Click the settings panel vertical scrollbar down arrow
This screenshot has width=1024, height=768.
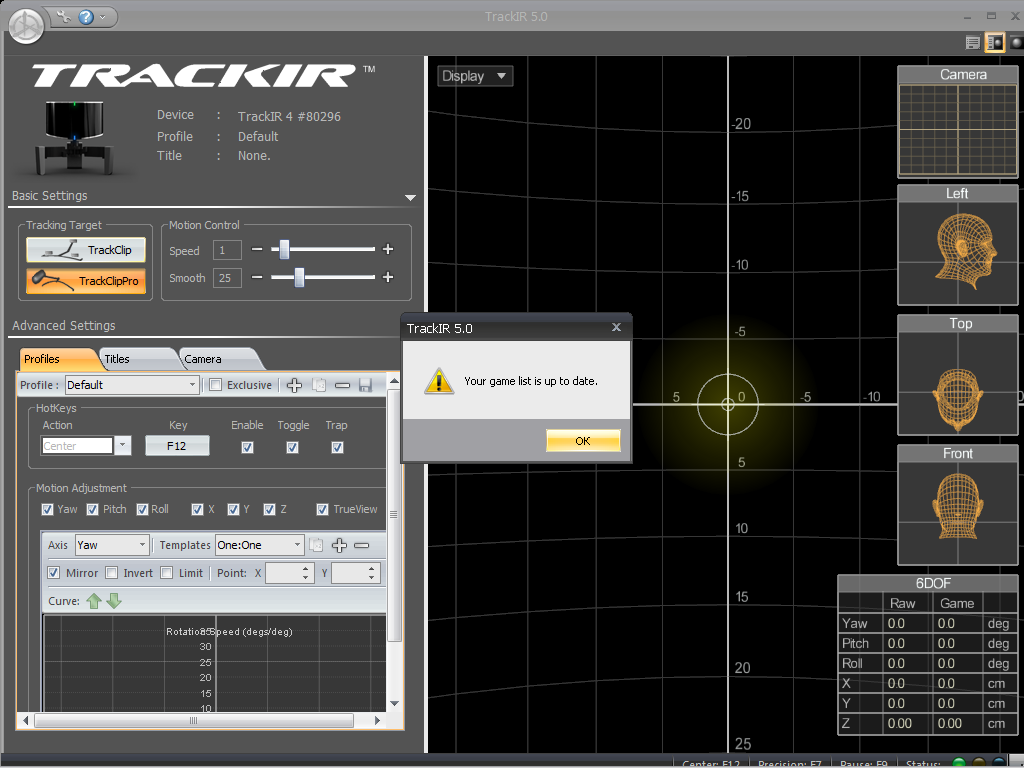(394, 703)
